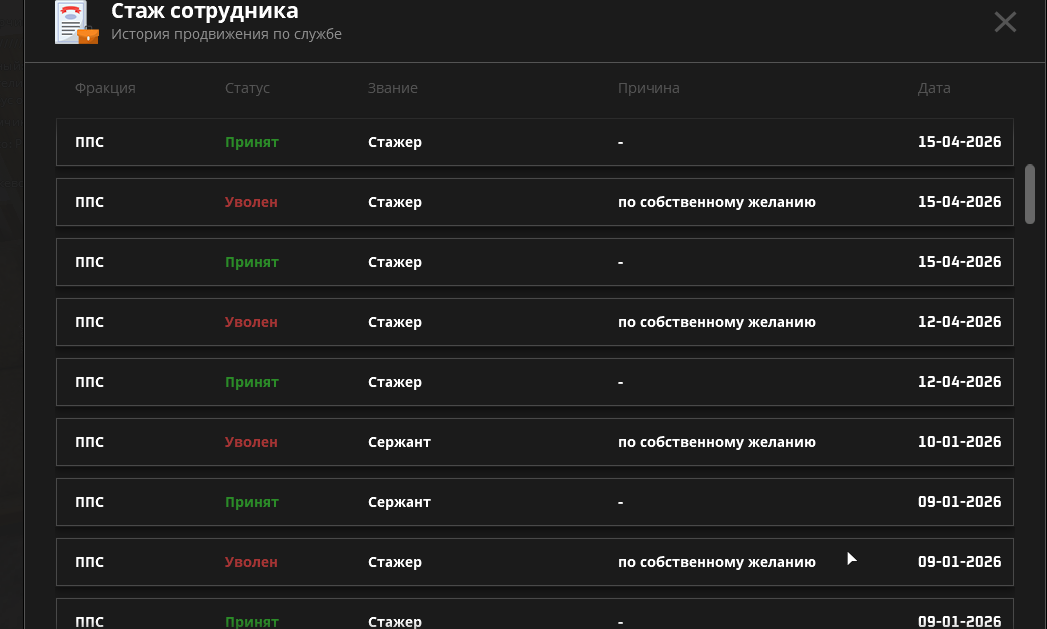
Task: Click the Причина column header
Action: [x=648, y=88]
